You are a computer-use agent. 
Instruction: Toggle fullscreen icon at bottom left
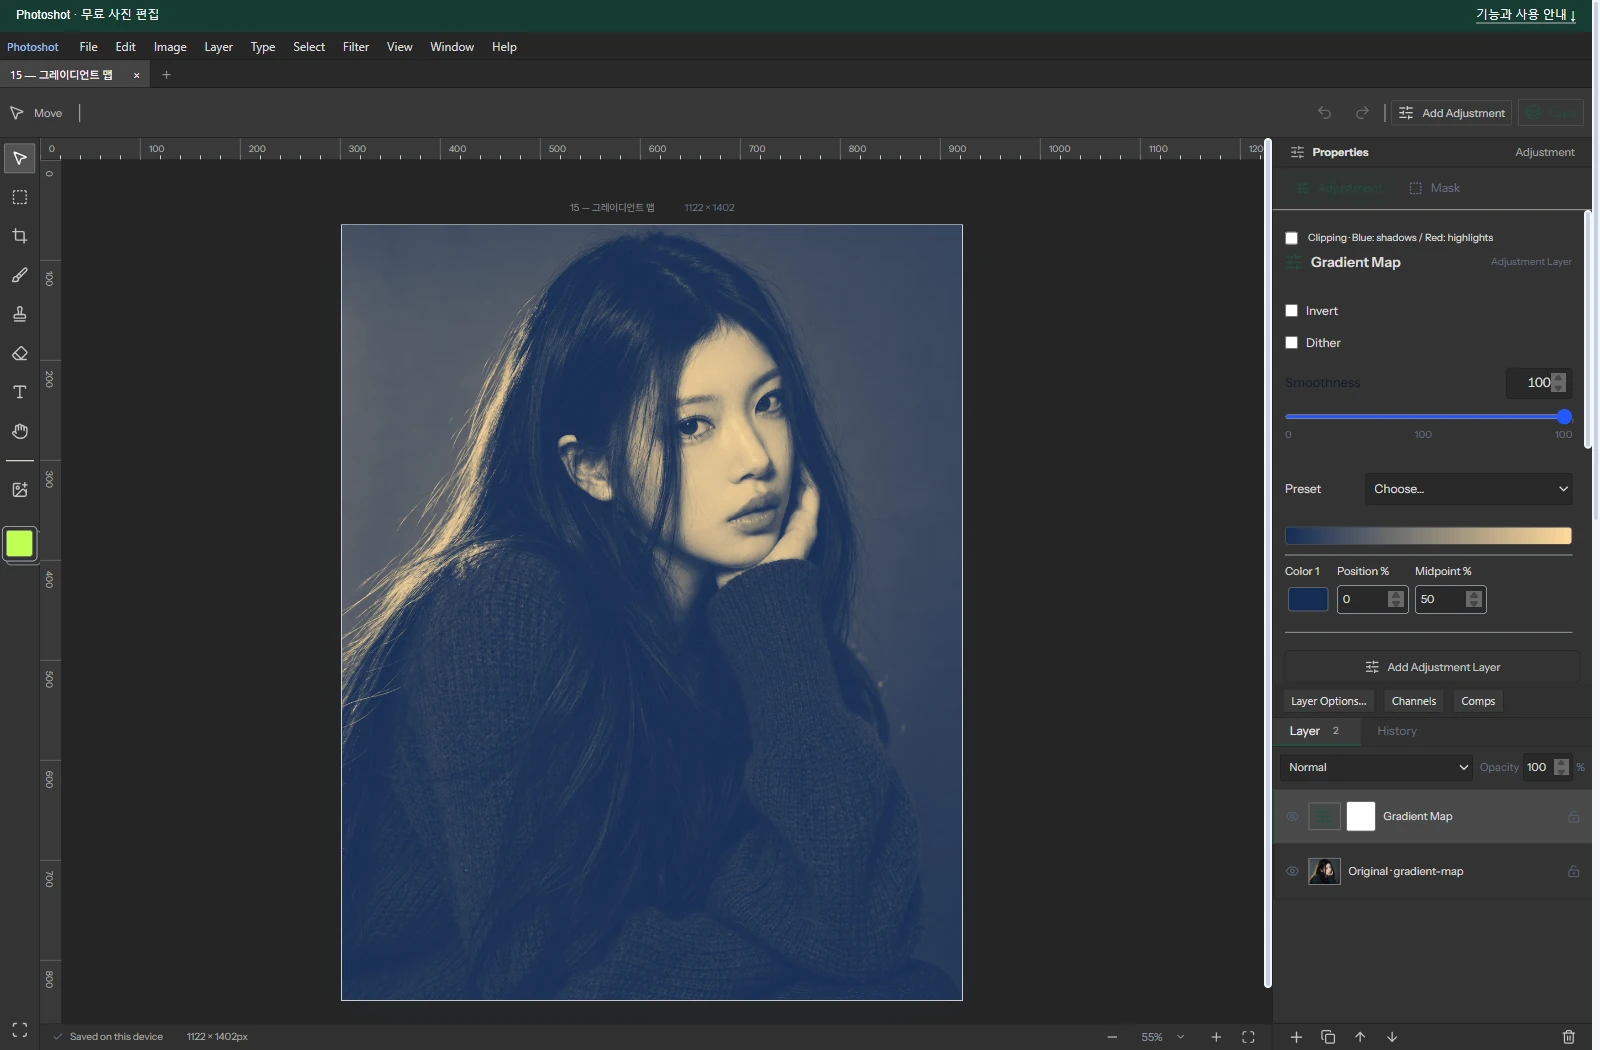pos(19,1030)
